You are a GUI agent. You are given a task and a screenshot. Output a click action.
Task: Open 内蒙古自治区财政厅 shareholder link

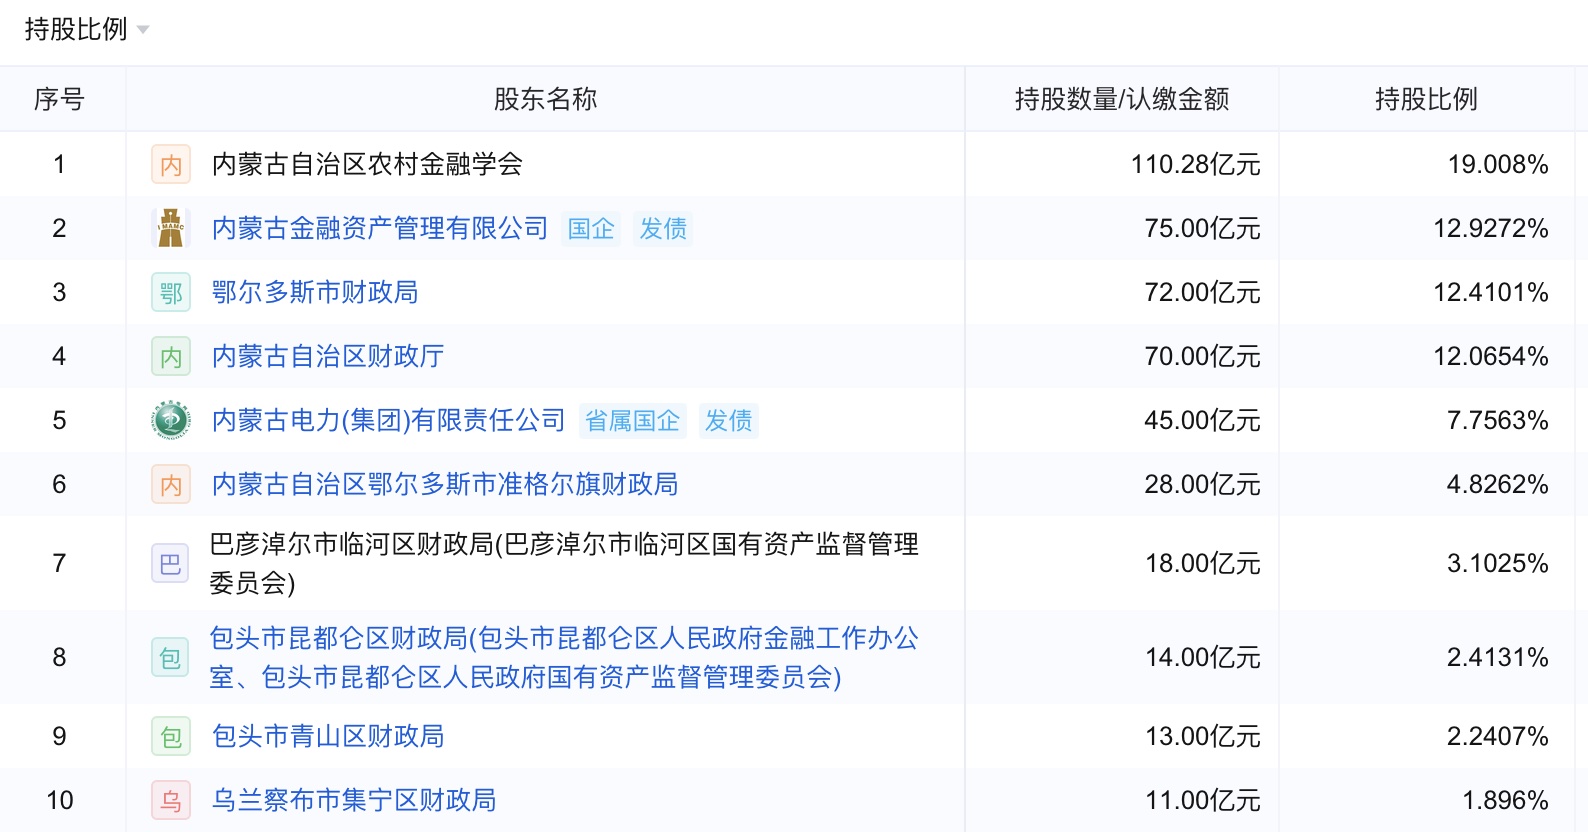point(328,356)
